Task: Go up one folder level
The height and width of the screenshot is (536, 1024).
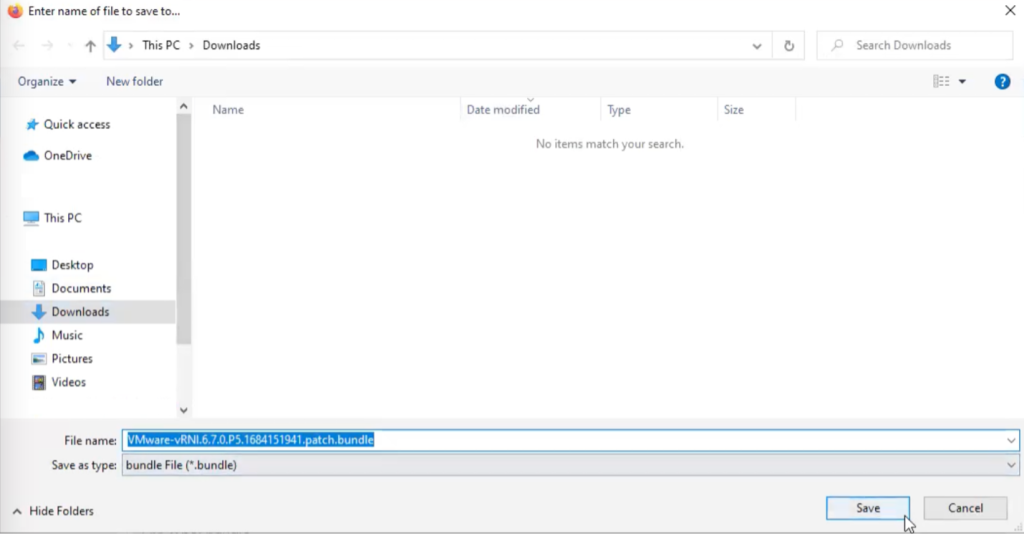Action: (90, 46)
